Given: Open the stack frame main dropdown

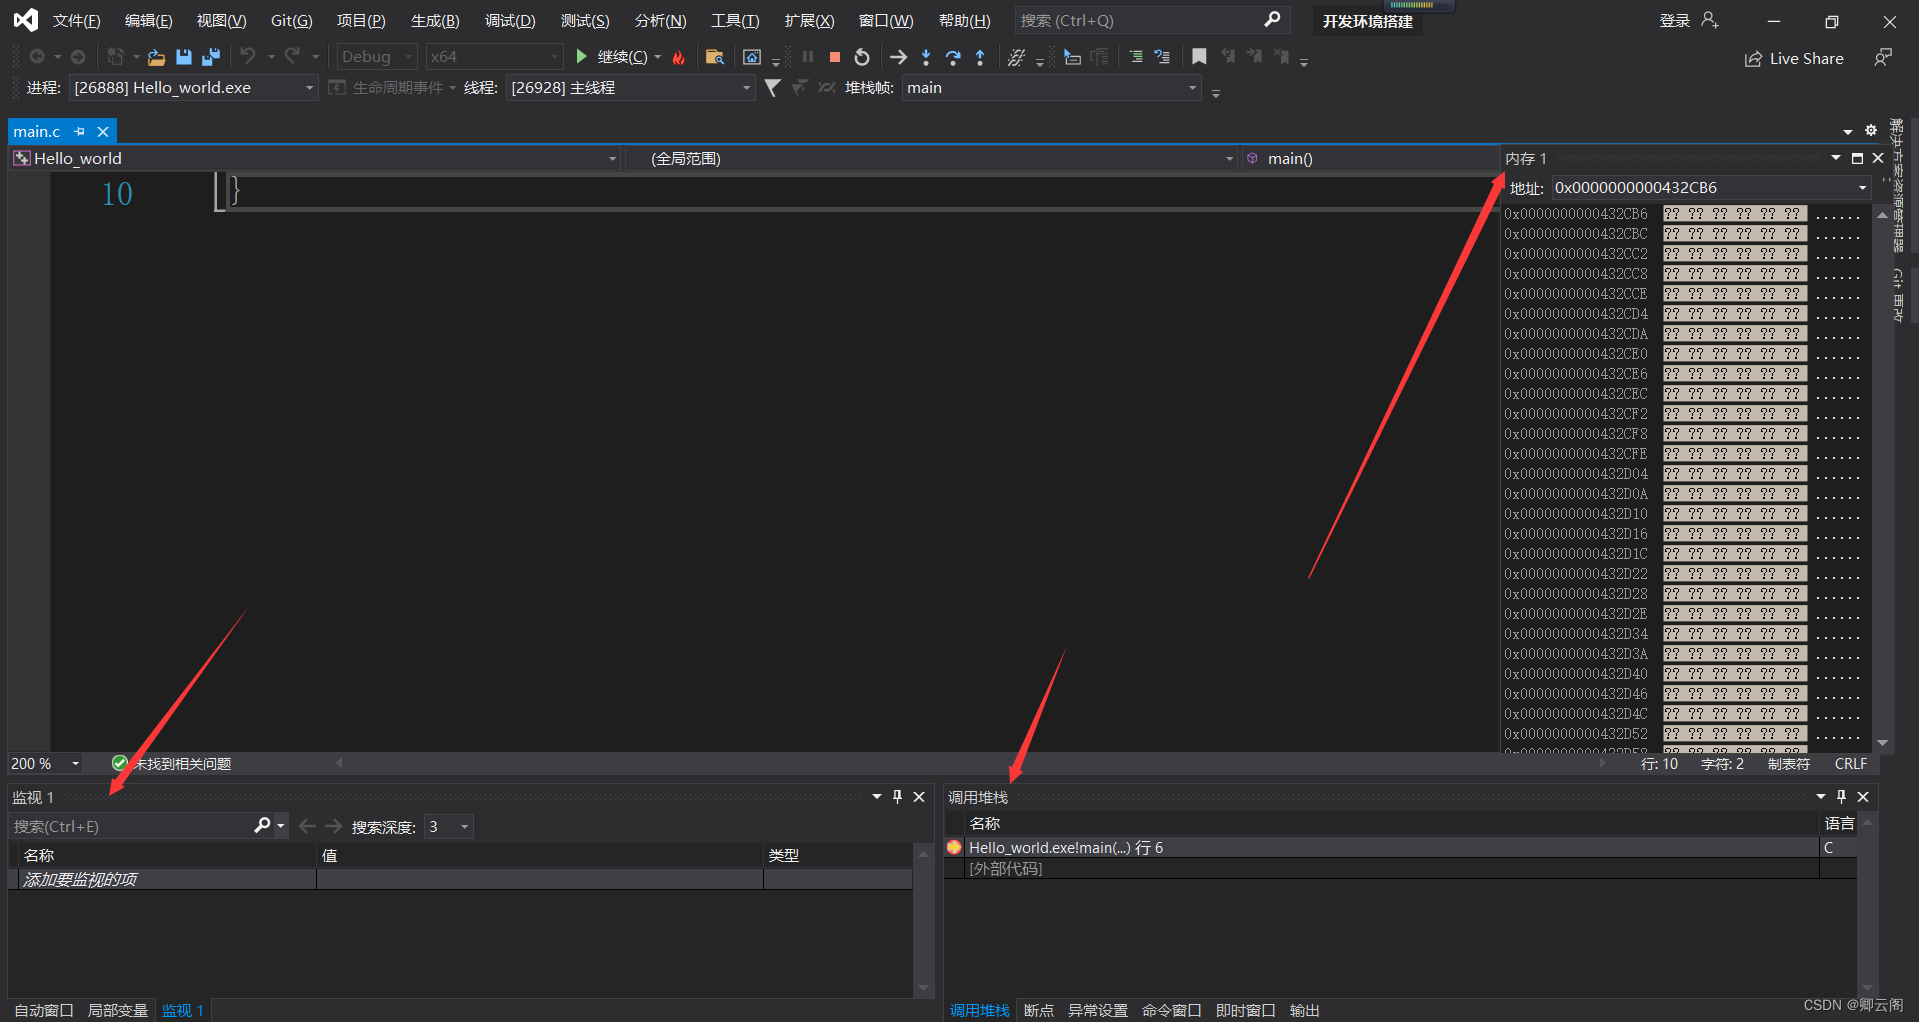Looking at the screenshot, I should click(1051, 88).
